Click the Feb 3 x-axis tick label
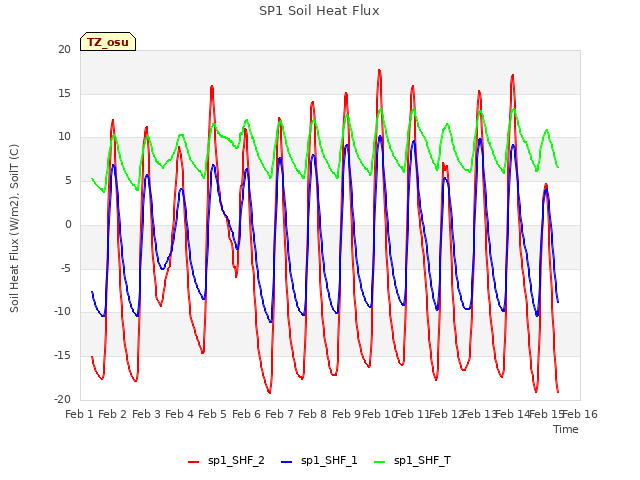Viewport: 640px width, 480px height. click(146, 414)
